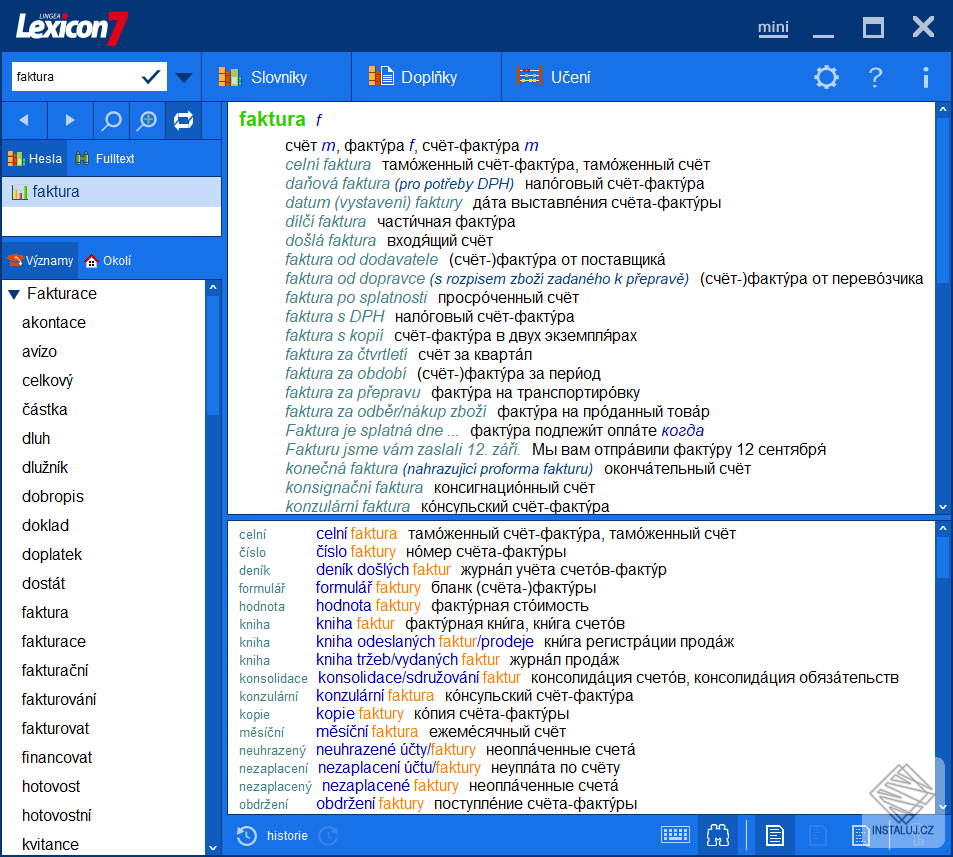Select avízo in the word list
This screenshot has height=857, width=953.
click(40, 352)
